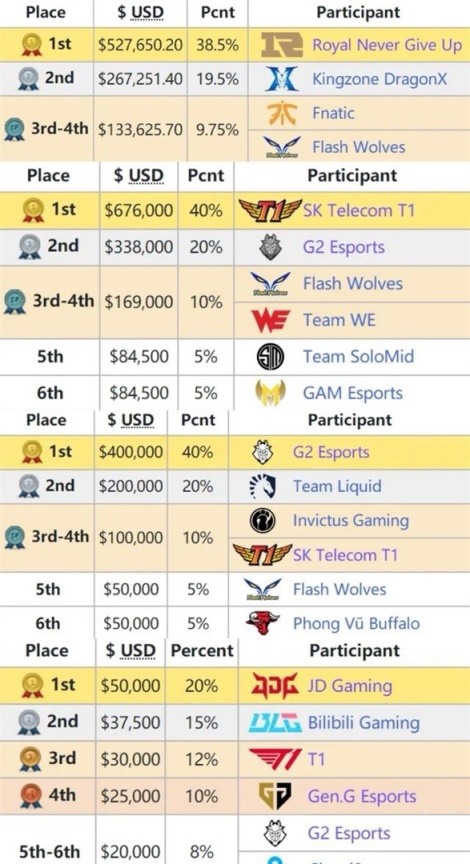The height and width of the screenshot is (864, 470).
Task: Click the Fnatic orange logo
Action: (282, 114)
